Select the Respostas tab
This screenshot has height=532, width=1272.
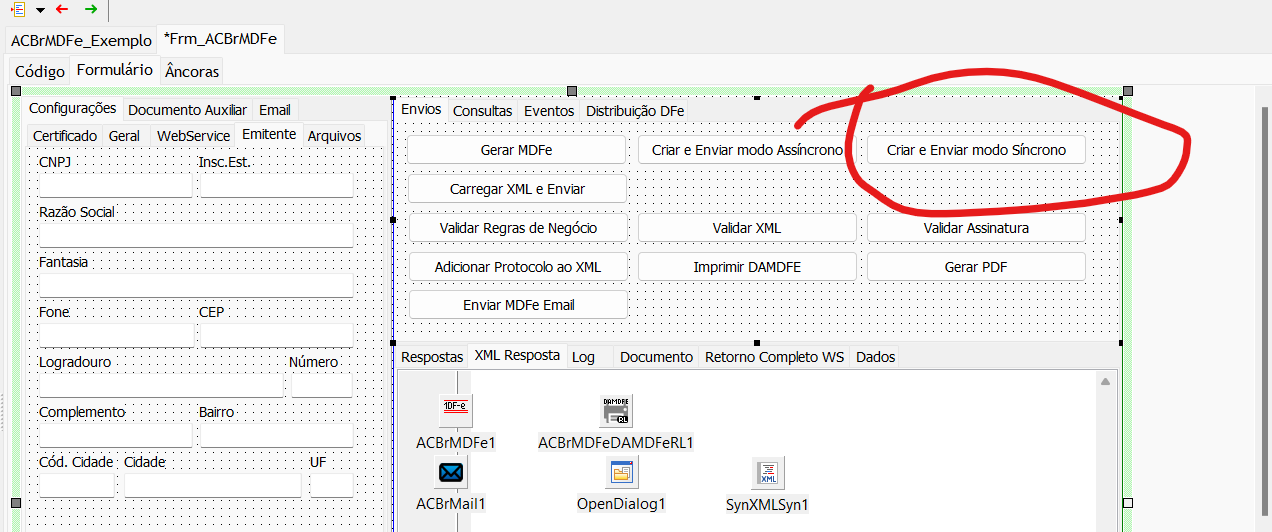pos(432,357)
